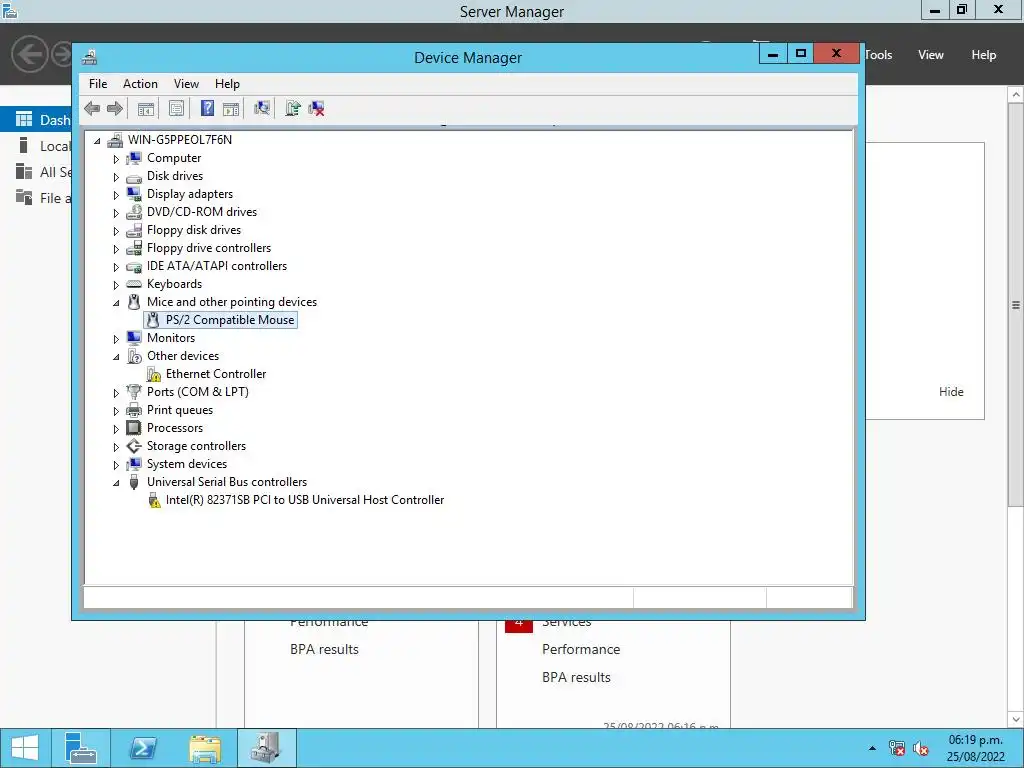Screen dimensions: 1024x768
Task: Click the Keyboards category icon
Action: click(134, 284)
